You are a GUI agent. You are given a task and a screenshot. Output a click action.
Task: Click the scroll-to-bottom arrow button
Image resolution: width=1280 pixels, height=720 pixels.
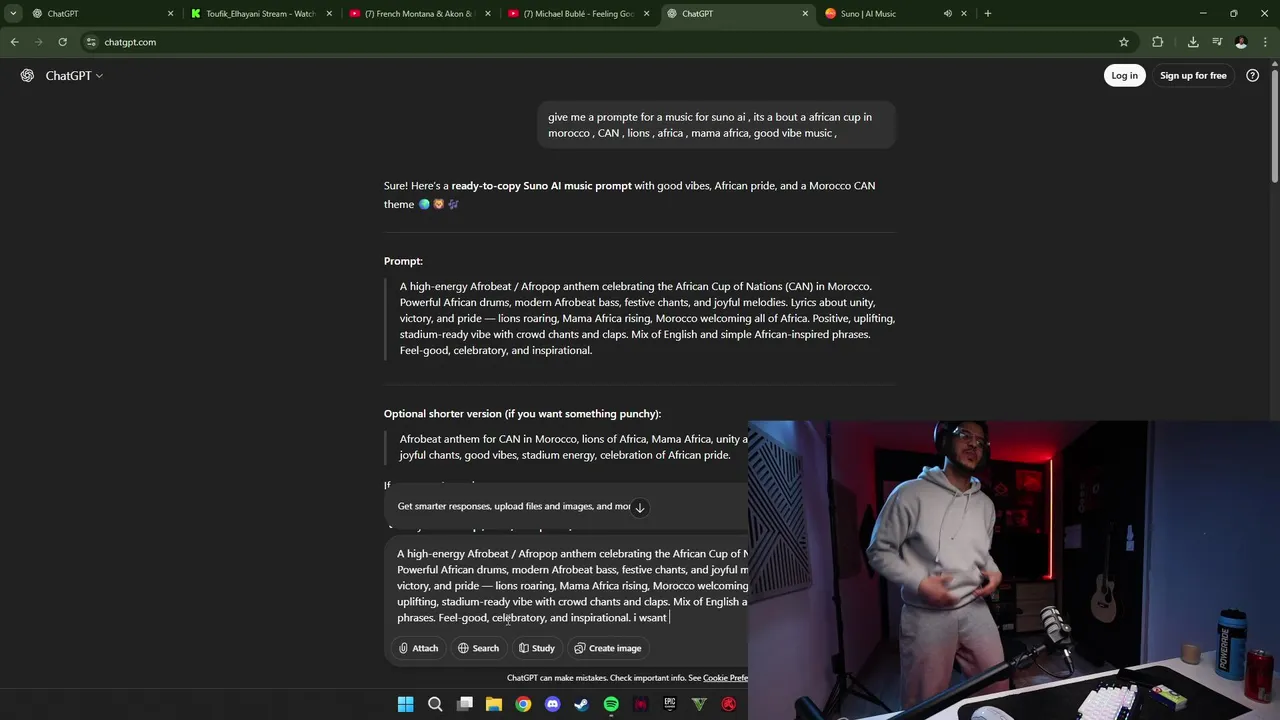640,507
